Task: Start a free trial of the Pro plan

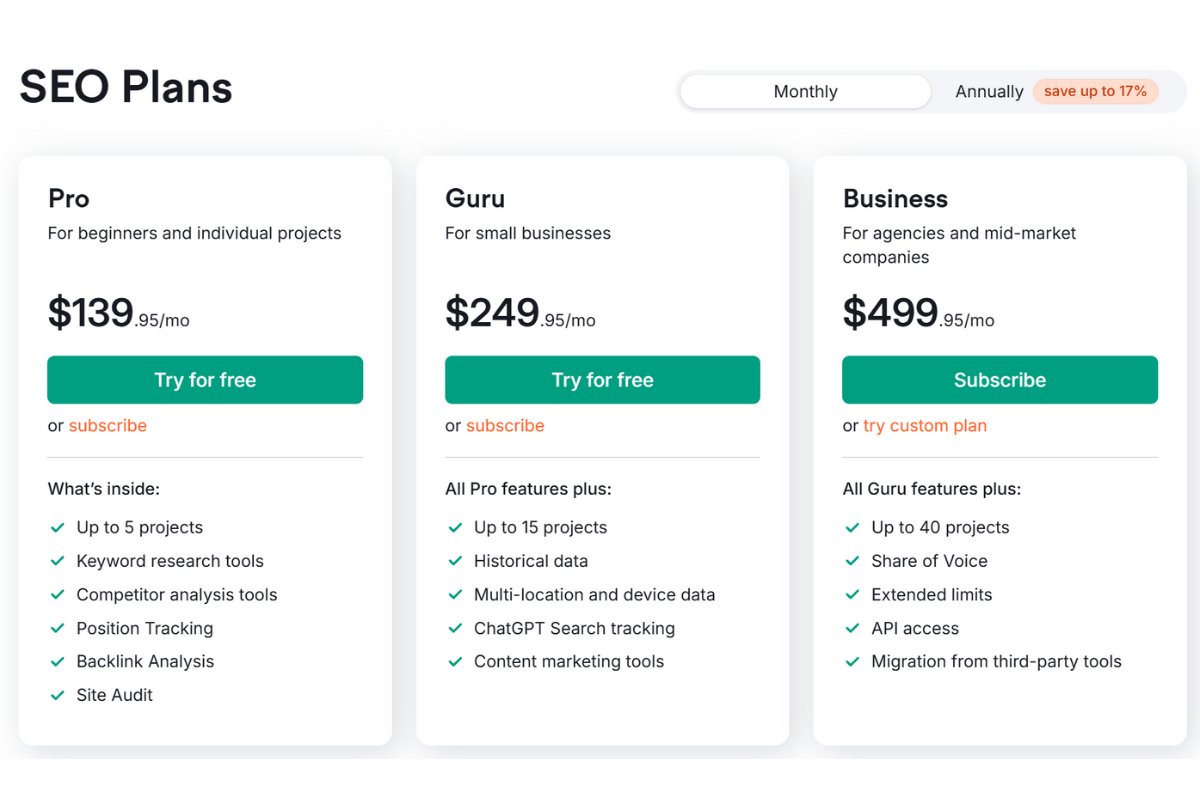Action: pyautogui.click(x=204, y=380)
